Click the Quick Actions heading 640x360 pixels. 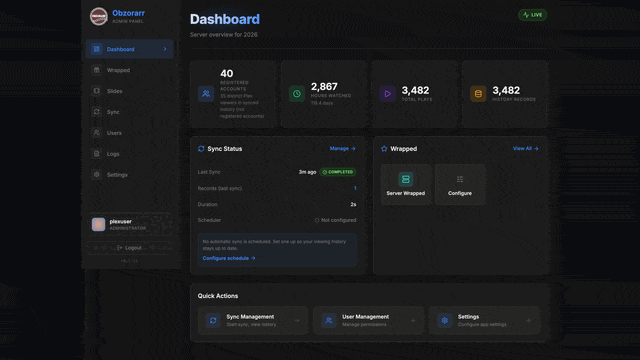click(x=218, y=296)
